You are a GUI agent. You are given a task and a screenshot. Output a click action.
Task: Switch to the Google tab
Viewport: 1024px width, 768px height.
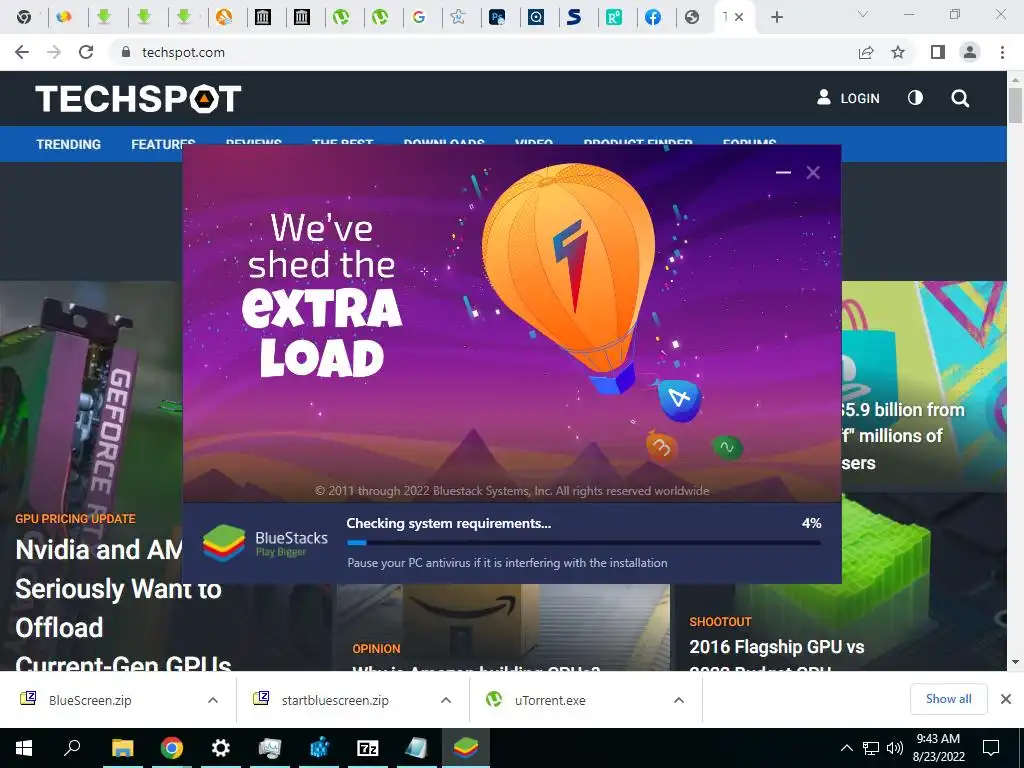point(419,17)
